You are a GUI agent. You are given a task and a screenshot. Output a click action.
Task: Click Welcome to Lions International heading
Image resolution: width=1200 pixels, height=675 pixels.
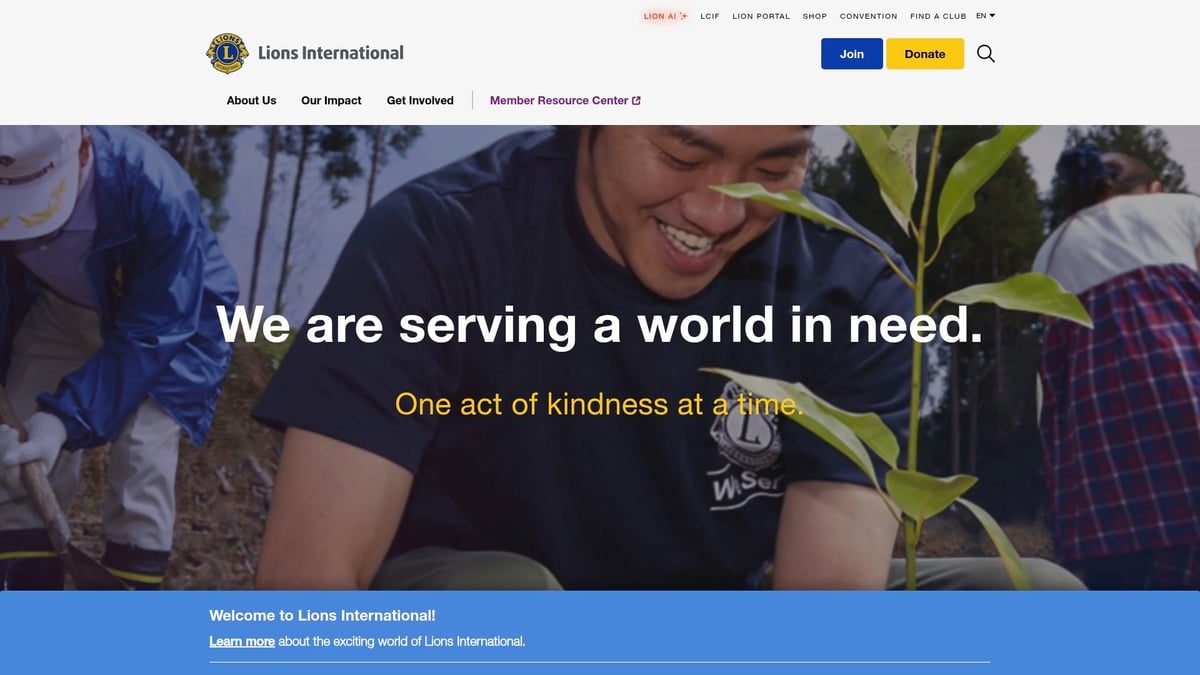click(322, 616)
